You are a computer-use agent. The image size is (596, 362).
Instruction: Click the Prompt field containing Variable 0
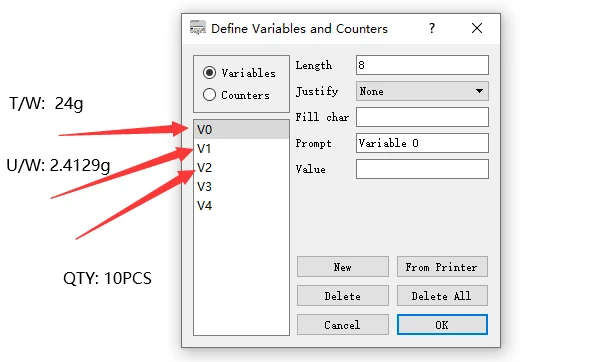click(x=422, y=143)
